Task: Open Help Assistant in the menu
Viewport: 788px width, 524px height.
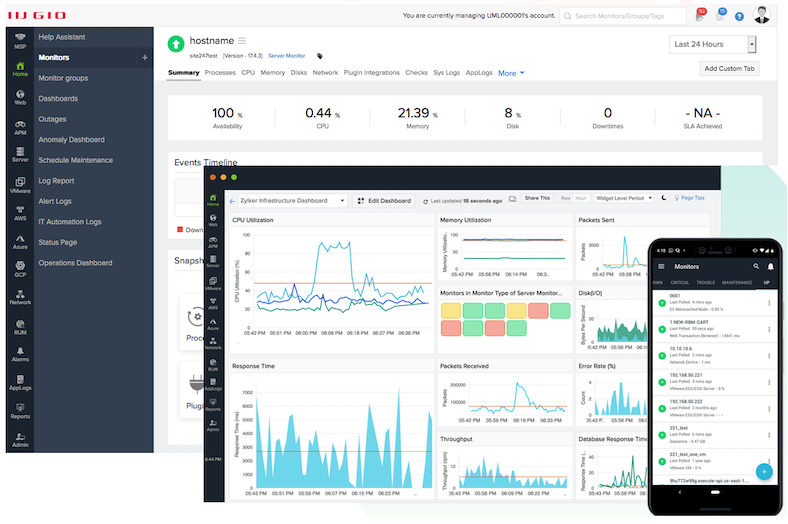Action: click(62, 37)
